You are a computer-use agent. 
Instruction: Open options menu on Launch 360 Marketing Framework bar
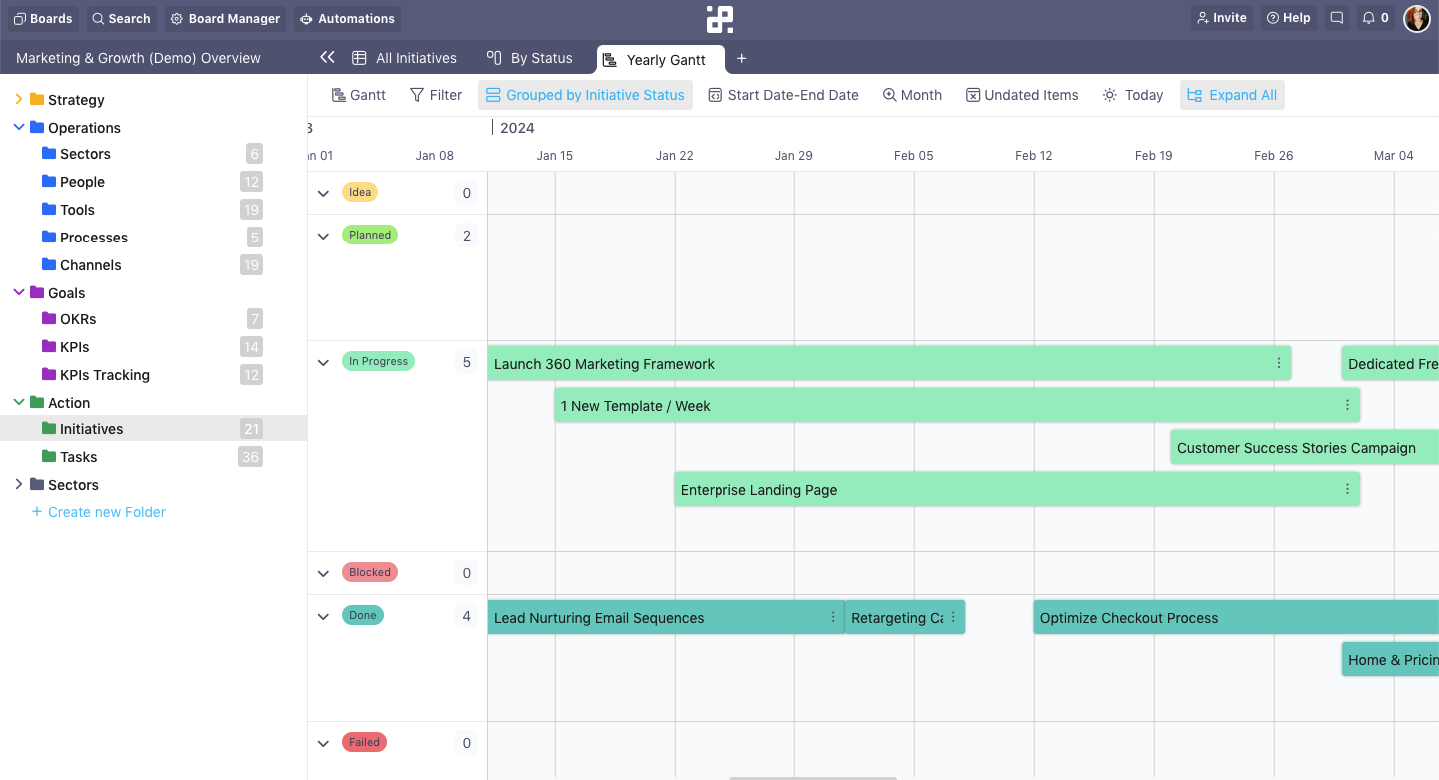(x=1278, y=363)
